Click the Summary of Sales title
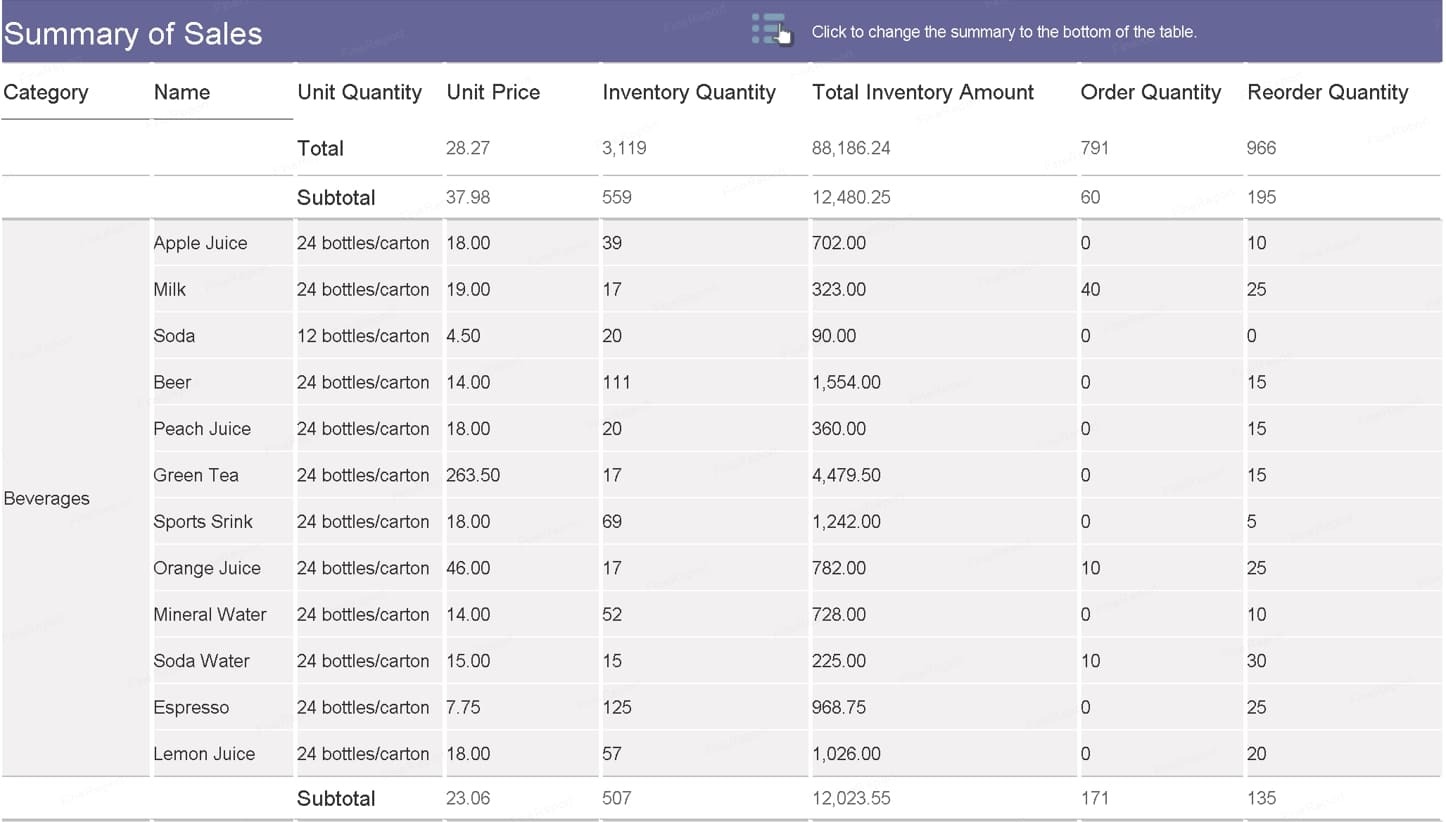The height and width of the screenshot is (822, 1446). (133, 34)
